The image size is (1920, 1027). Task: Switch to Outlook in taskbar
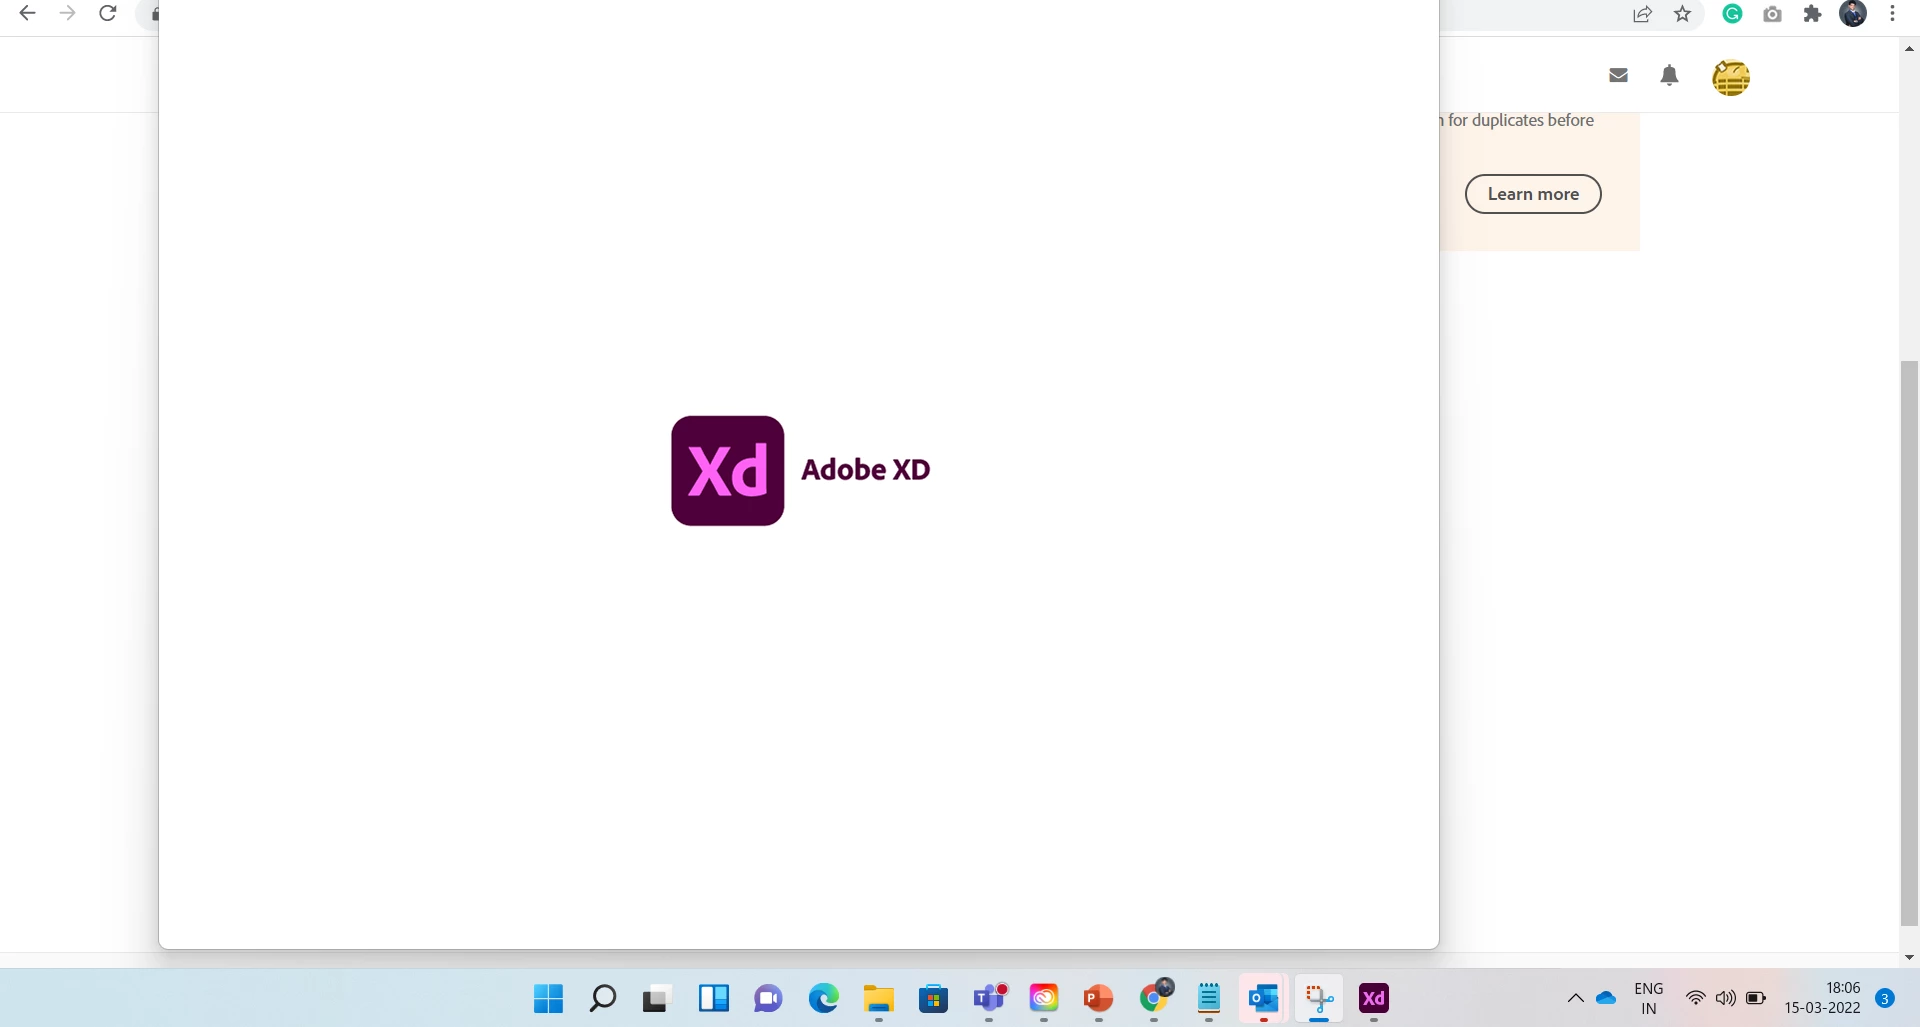coord(1264,998)
